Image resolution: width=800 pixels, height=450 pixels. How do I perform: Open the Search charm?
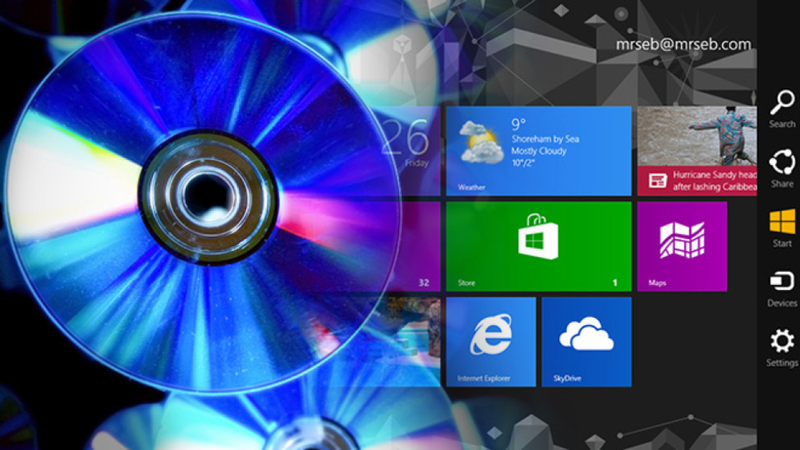click(x=782, y=108)
